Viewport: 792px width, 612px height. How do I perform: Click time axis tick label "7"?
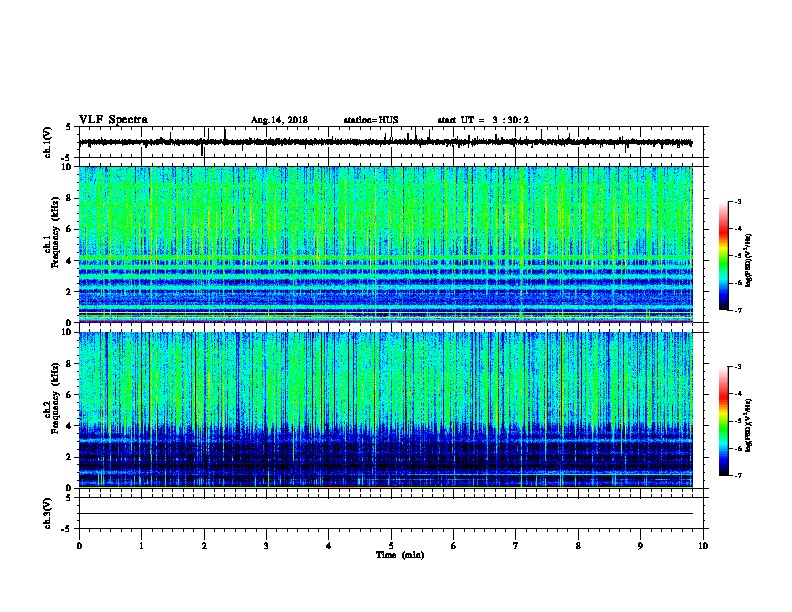coord(516,546)
